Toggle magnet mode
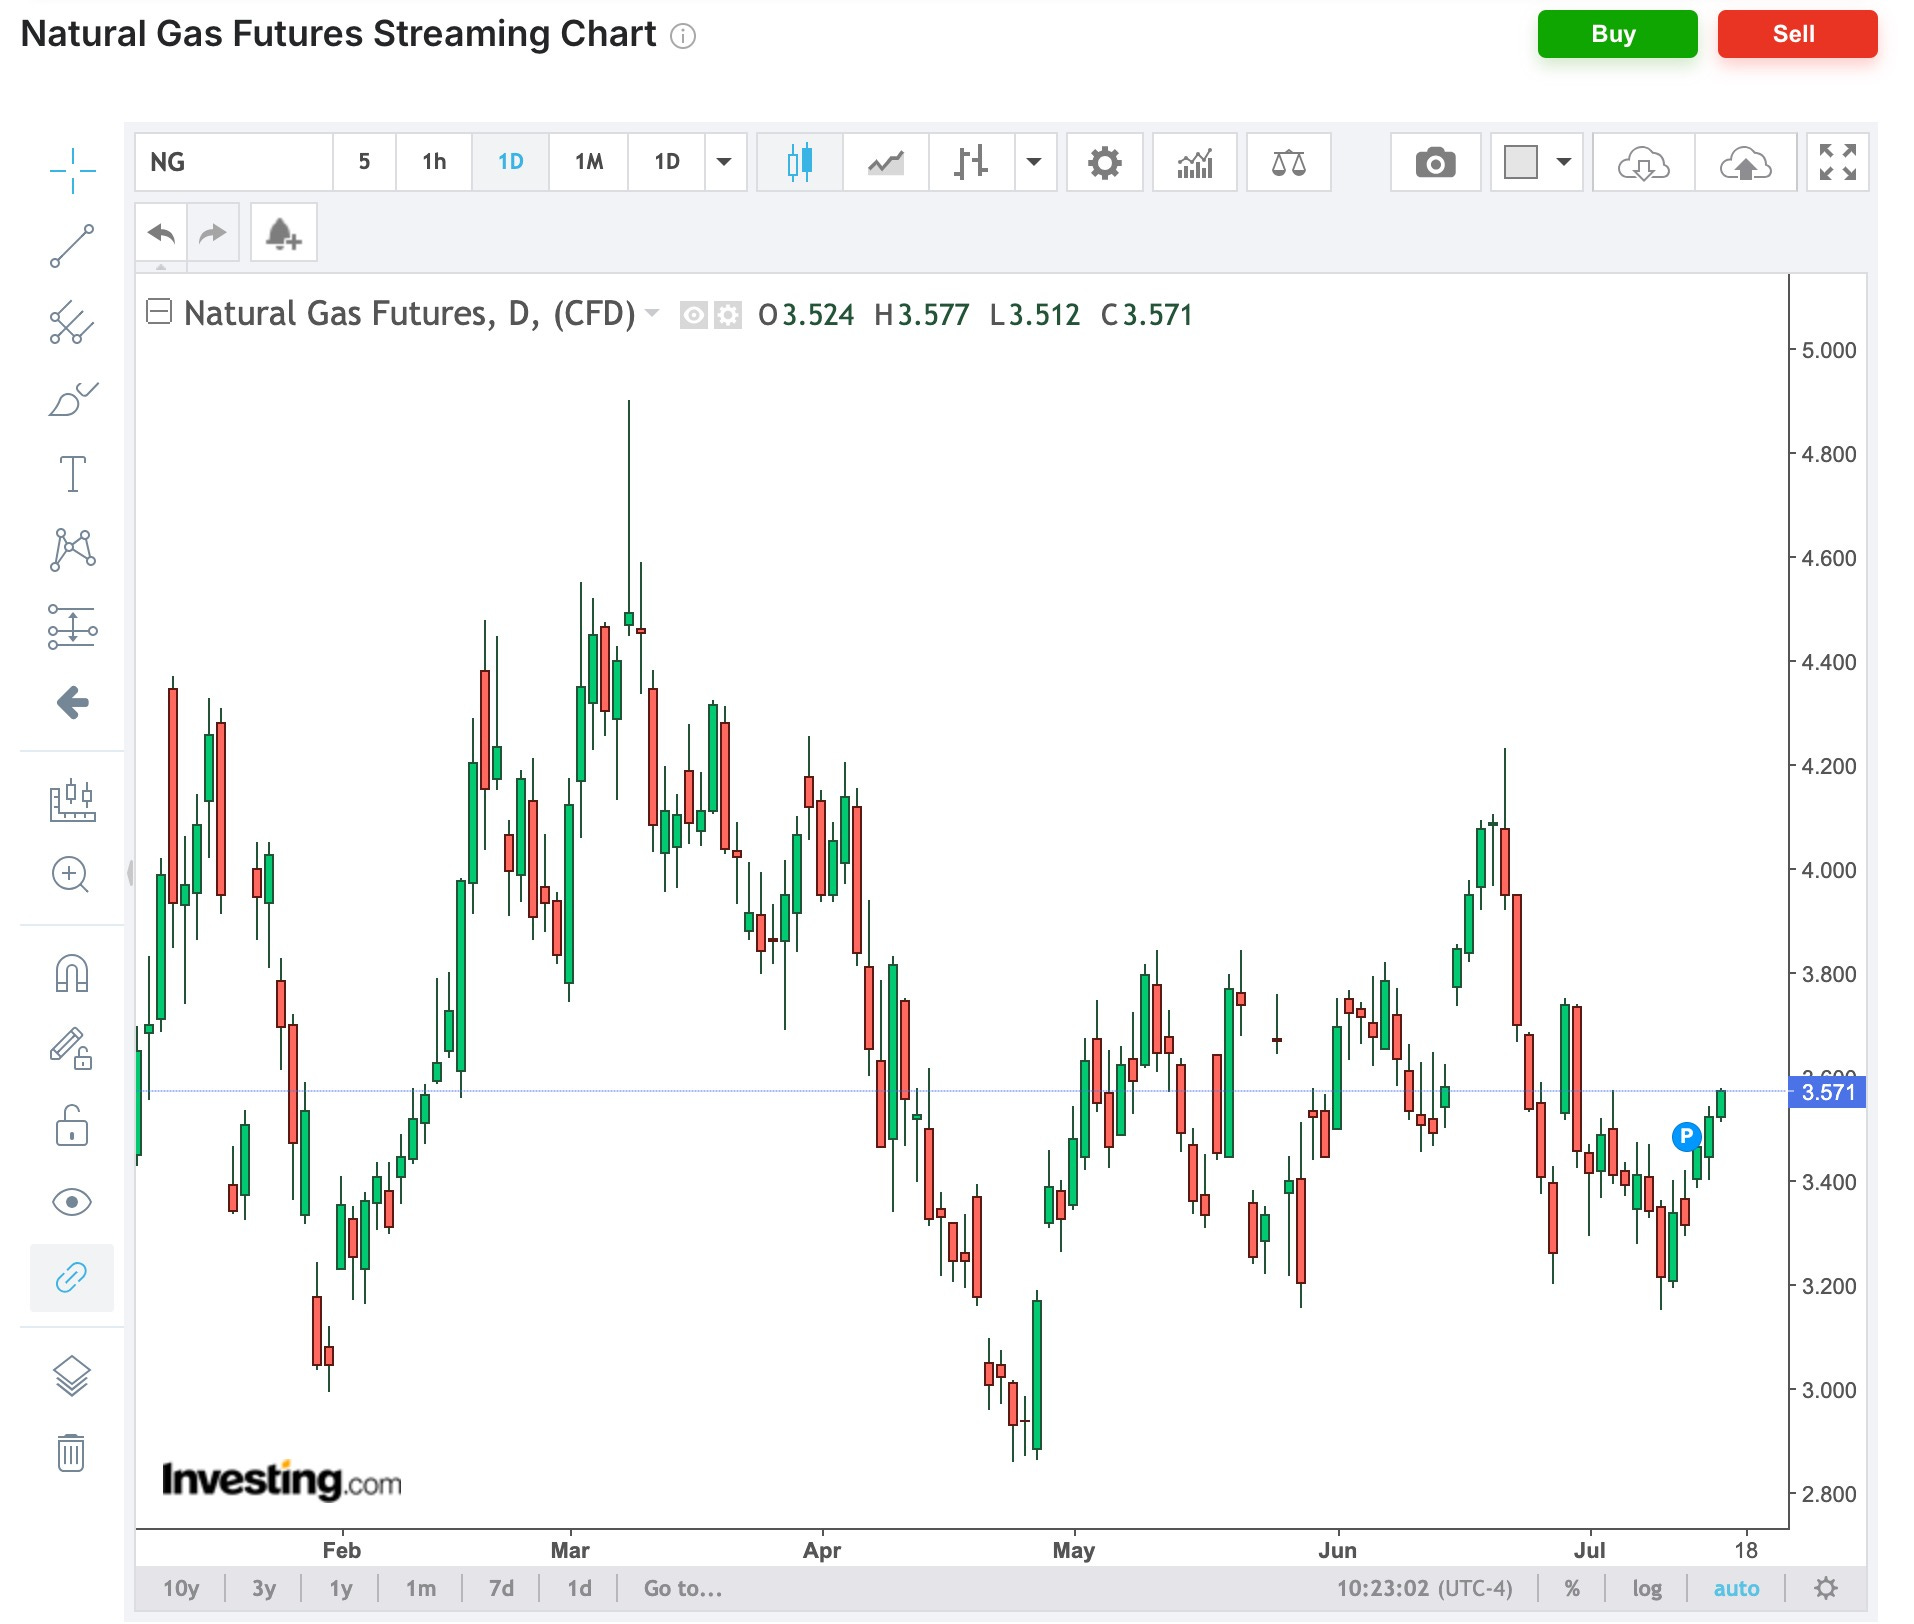Screen dimensions: 1914x1624 (72, 973)
